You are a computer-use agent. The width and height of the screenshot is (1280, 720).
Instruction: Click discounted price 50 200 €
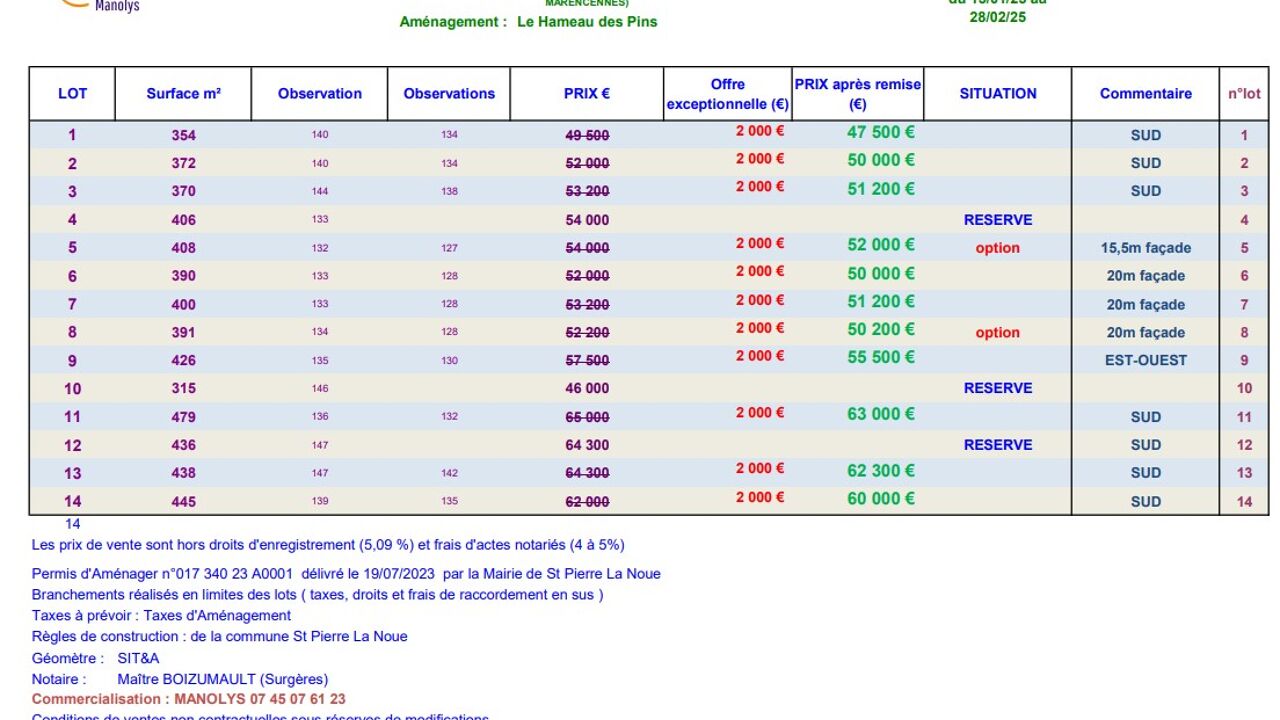click(881, 329)
